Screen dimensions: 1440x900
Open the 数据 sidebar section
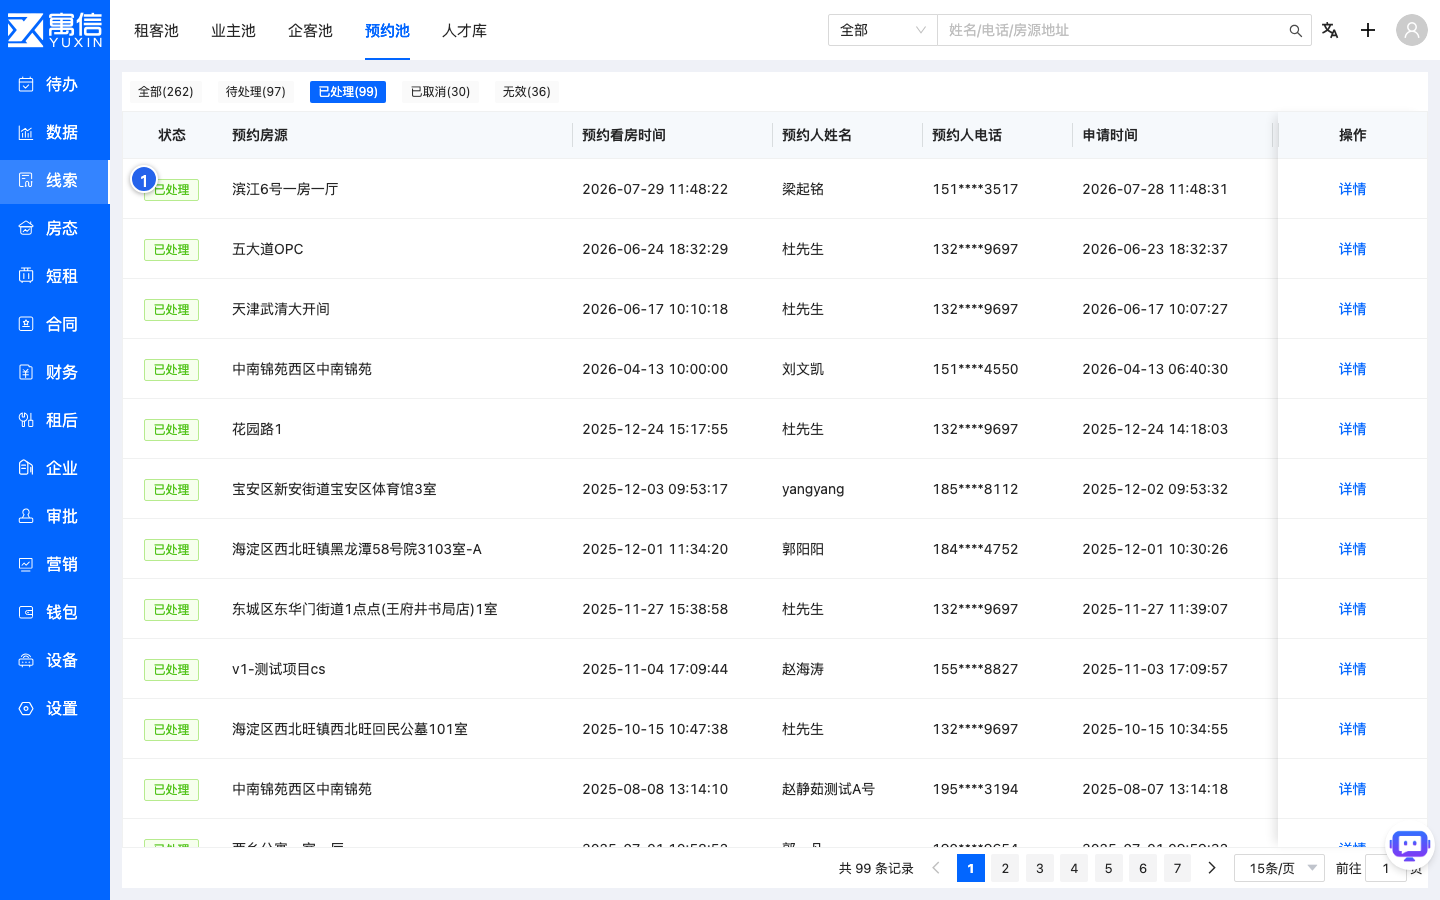point(55,132)
